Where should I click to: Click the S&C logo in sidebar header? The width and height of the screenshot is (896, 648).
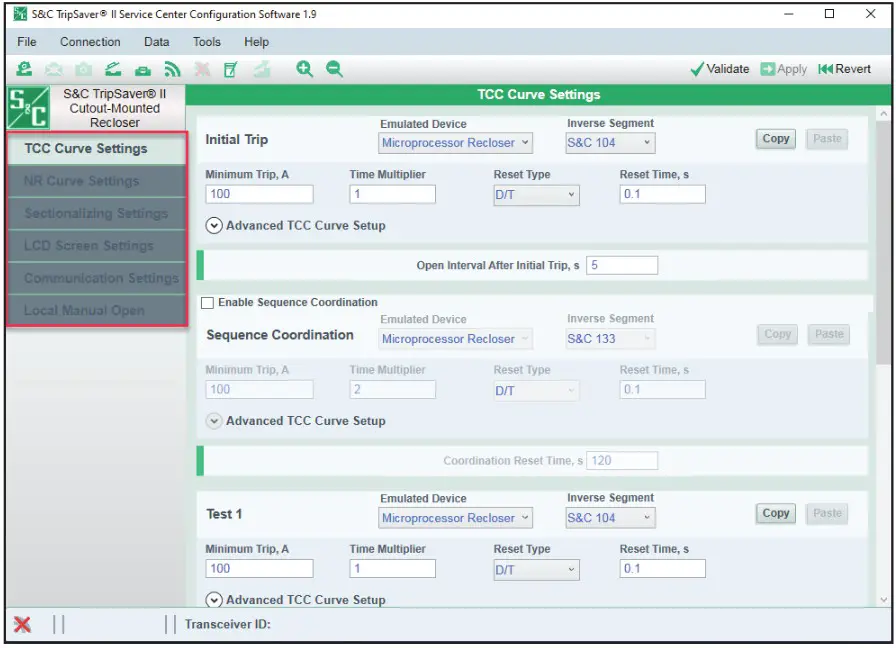pyautogui.click(x=28, y=108)
